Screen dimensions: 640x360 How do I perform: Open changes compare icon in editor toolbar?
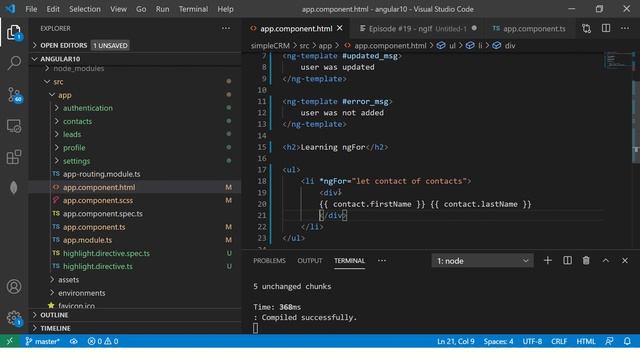pos(587,28)
